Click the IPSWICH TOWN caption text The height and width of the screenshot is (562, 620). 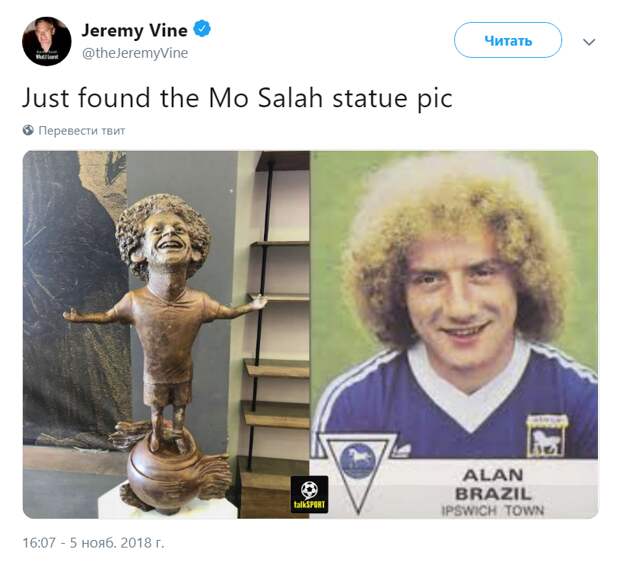493,510
